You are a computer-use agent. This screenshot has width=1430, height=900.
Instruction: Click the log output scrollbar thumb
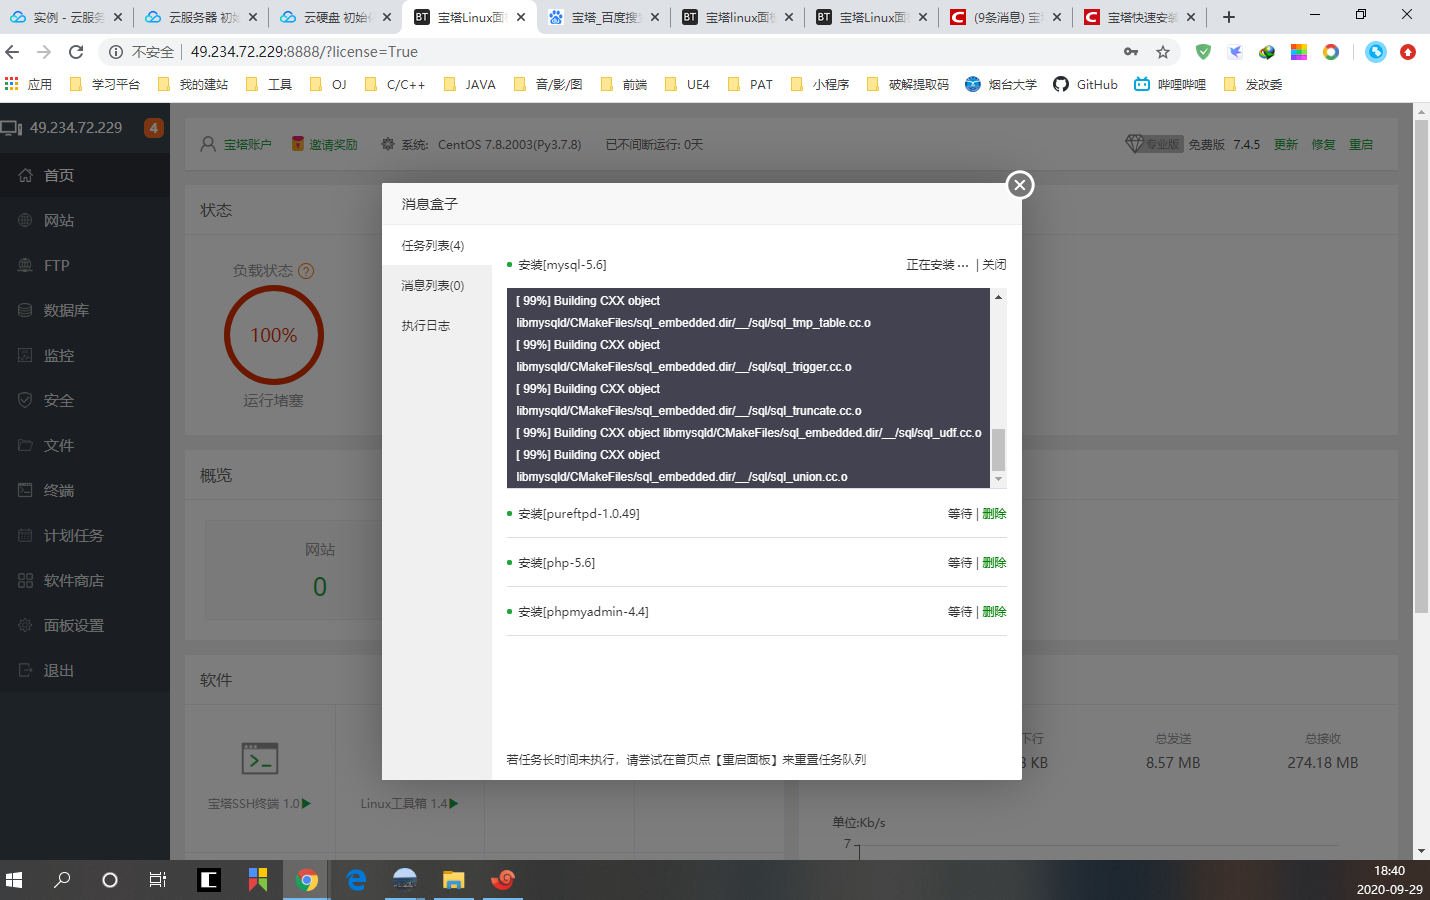tap(998, 450)
